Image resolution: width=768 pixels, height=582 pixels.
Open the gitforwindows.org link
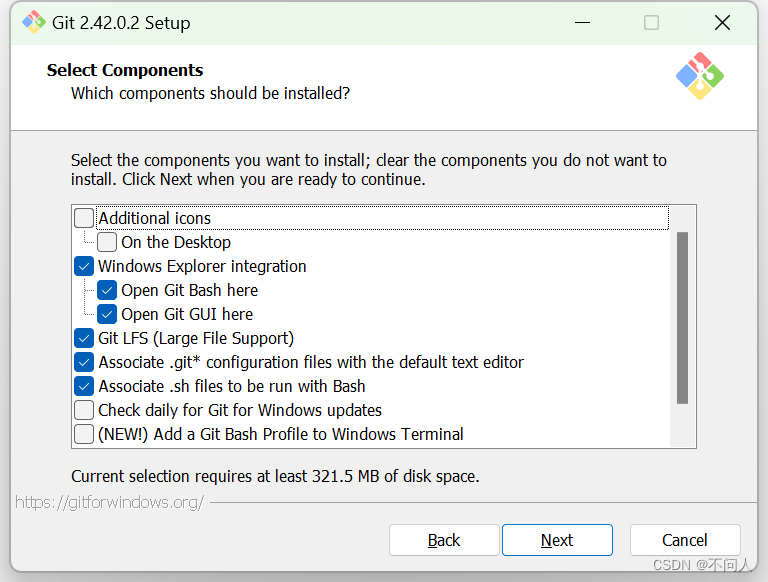110,502
